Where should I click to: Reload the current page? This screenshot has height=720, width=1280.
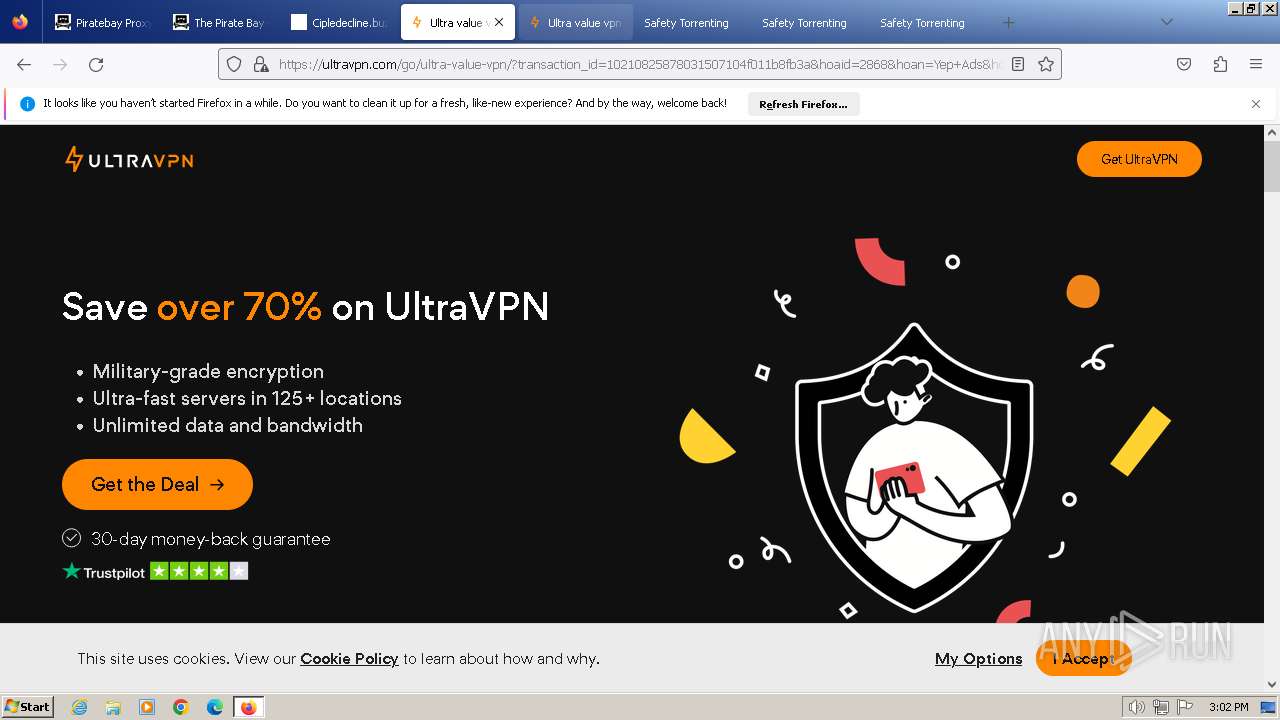click(x=96, y=64)
